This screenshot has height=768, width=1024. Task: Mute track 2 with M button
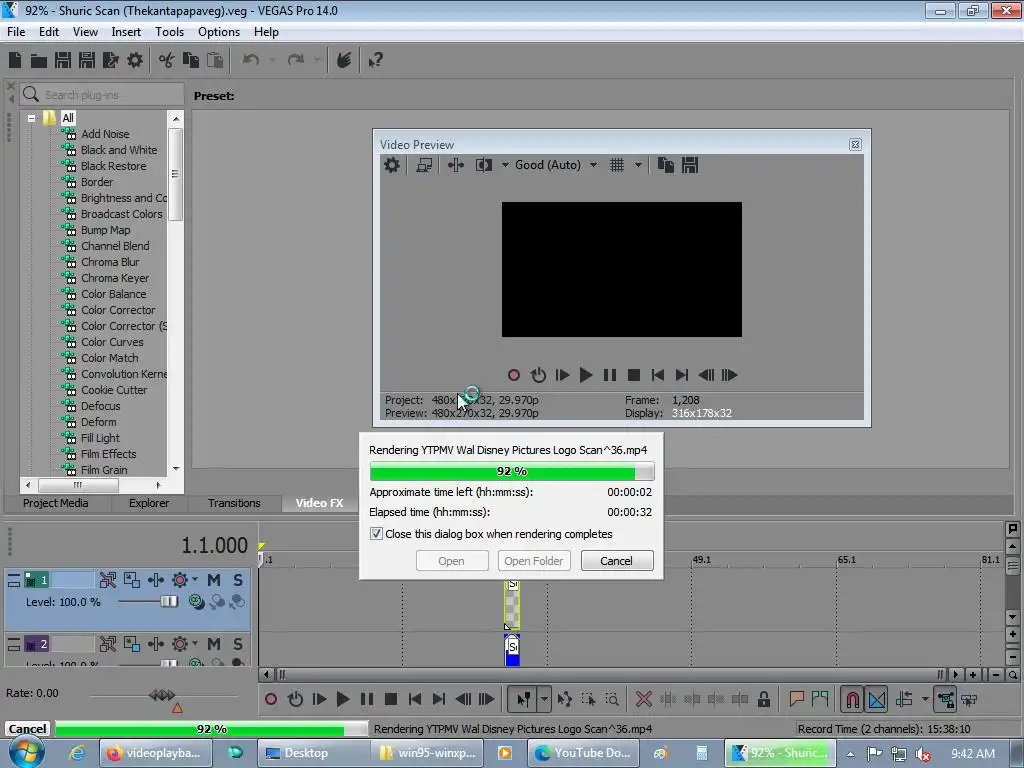(x=214, y=644)
